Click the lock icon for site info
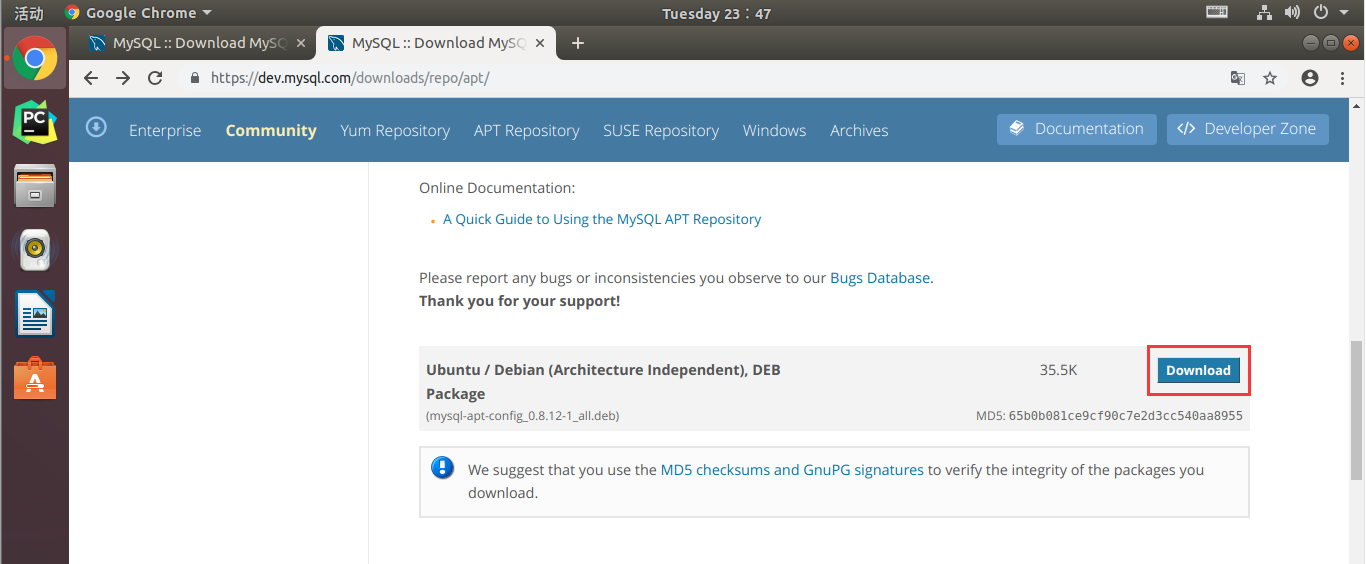This screenshot has height=564, width=1366. (x=195, y=78)
